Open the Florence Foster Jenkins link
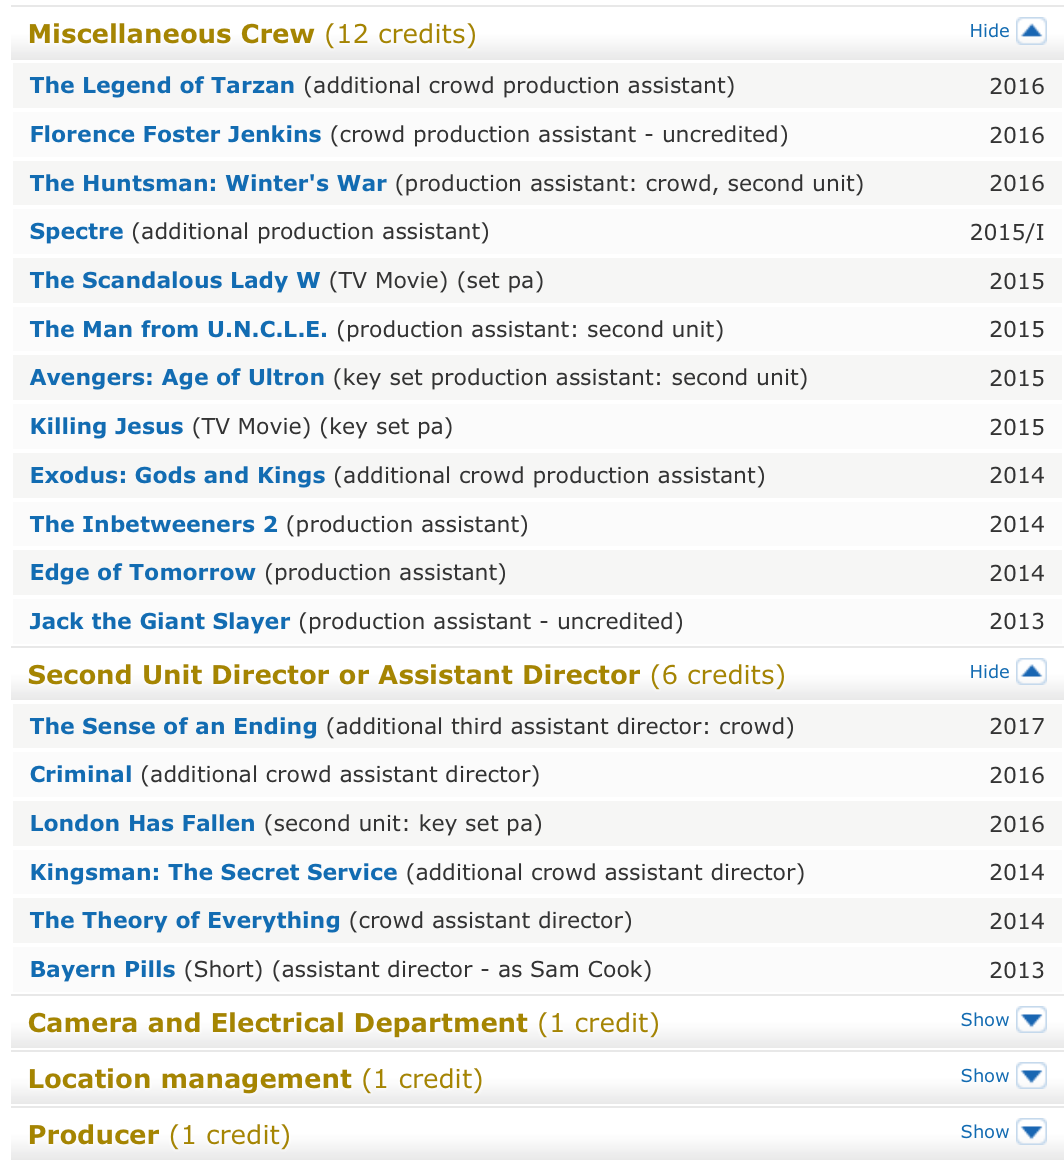The height and width of the screenshot is (1160, 1064). tap(175, 135)
